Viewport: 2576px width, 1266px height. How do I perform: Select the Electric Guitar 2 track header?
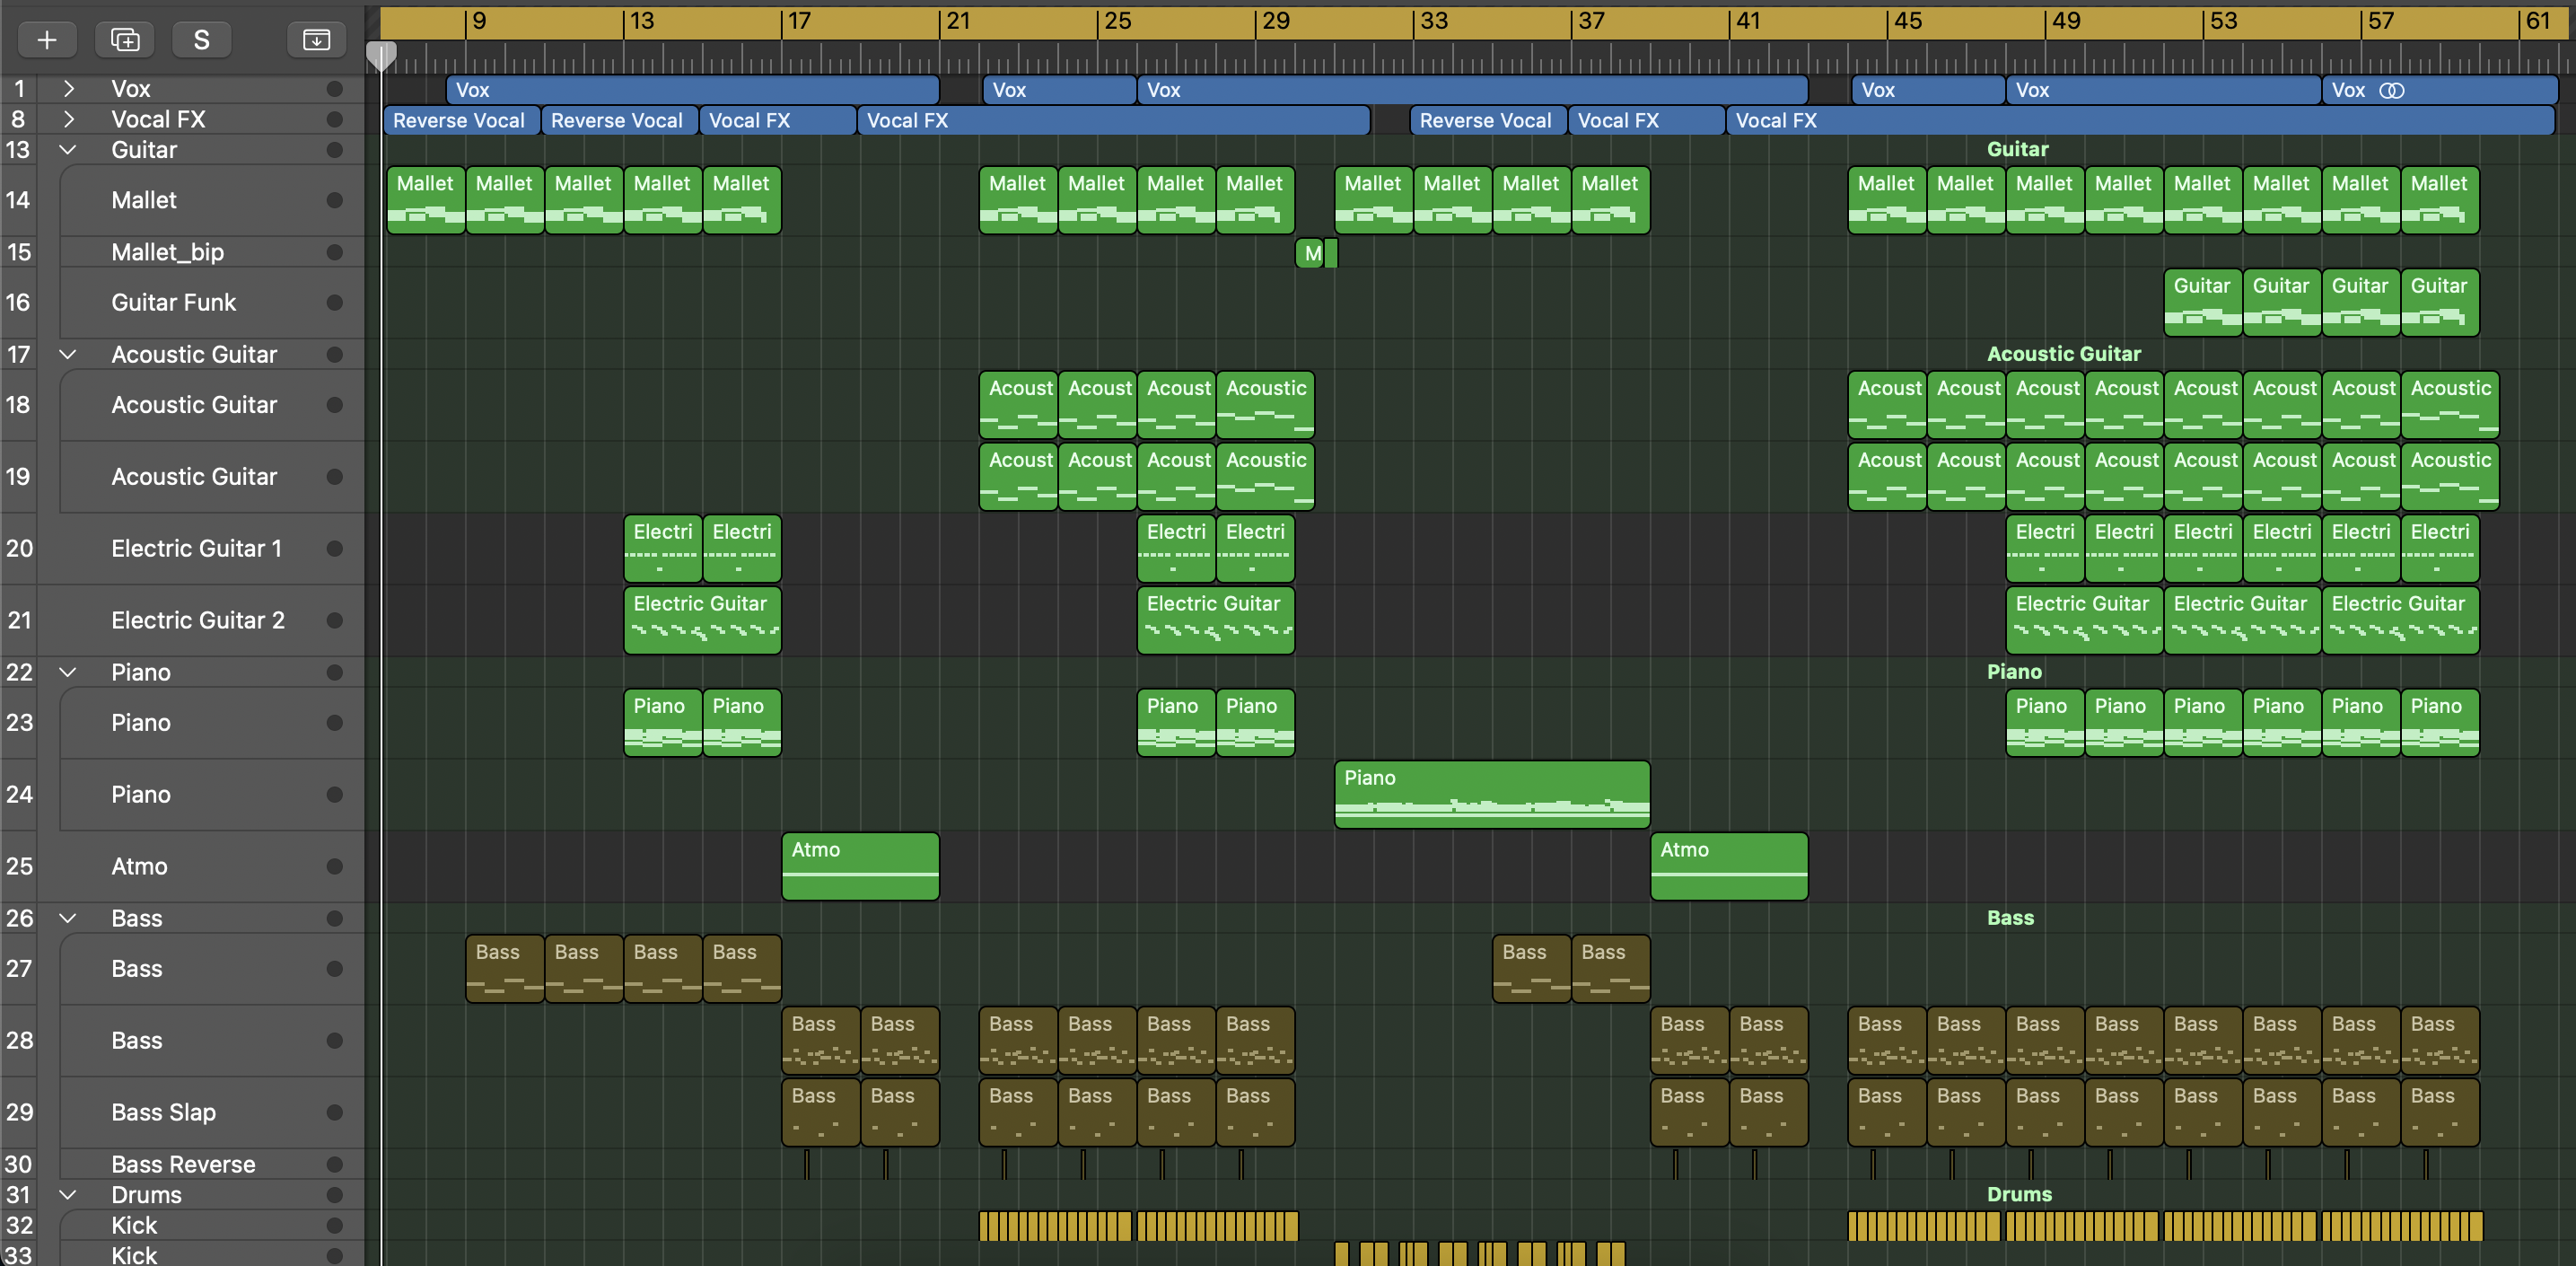(182, 620)
